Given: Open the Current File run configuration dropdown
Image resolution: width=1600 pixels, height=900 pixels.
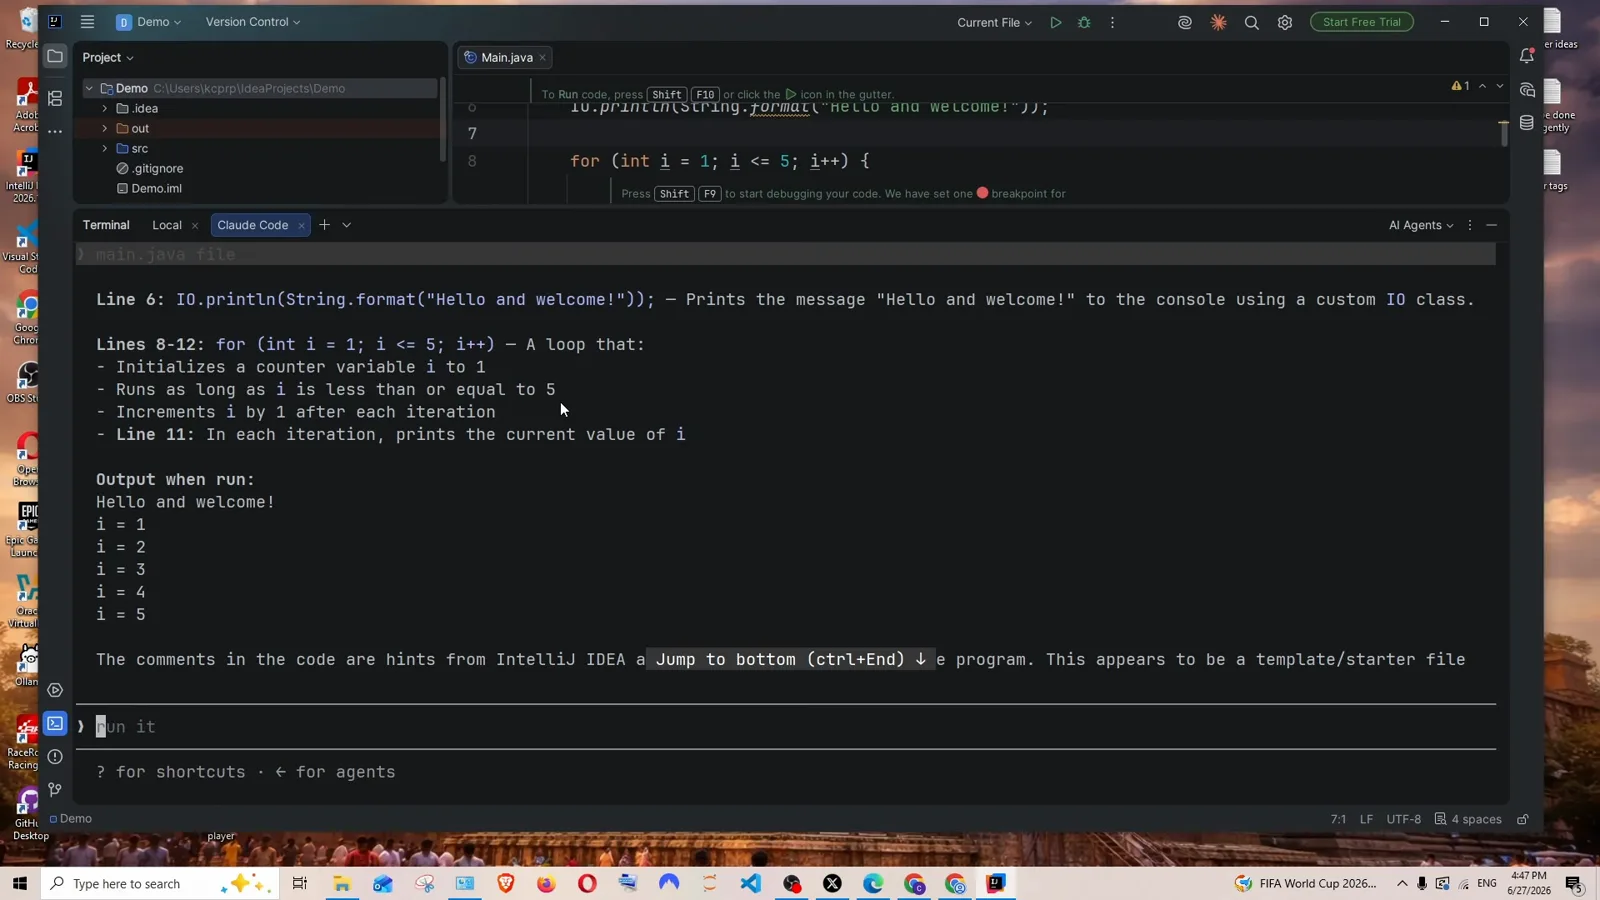Looking at the screenshot, I should coord(994,22).
